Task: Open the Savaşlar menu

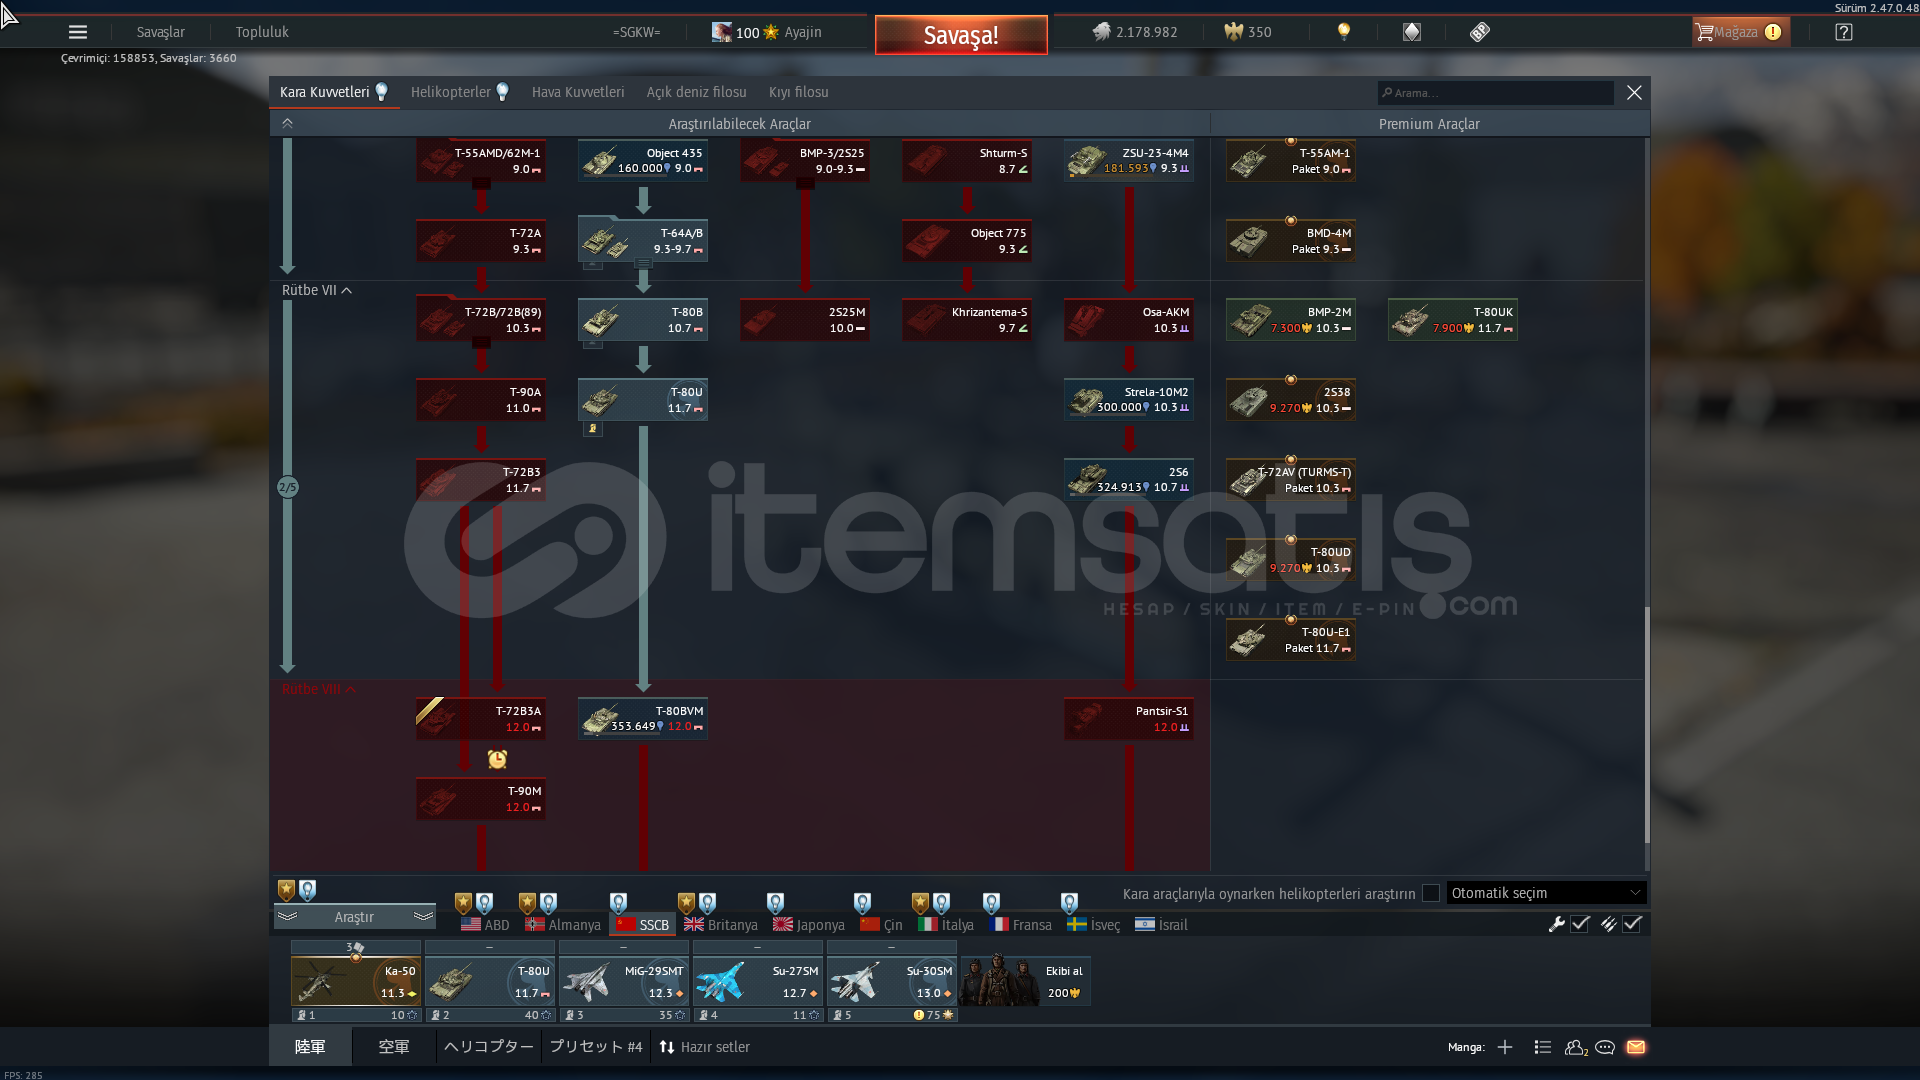Action: (161, 32)
